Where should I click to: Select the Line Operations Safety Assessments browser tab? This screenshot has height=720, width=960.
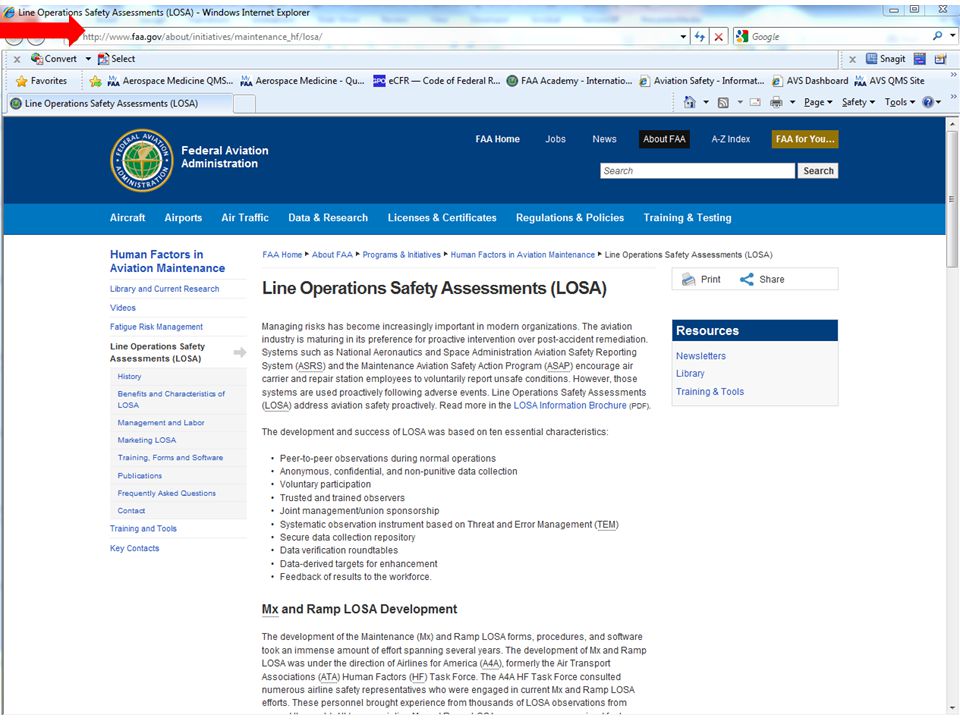119,103
